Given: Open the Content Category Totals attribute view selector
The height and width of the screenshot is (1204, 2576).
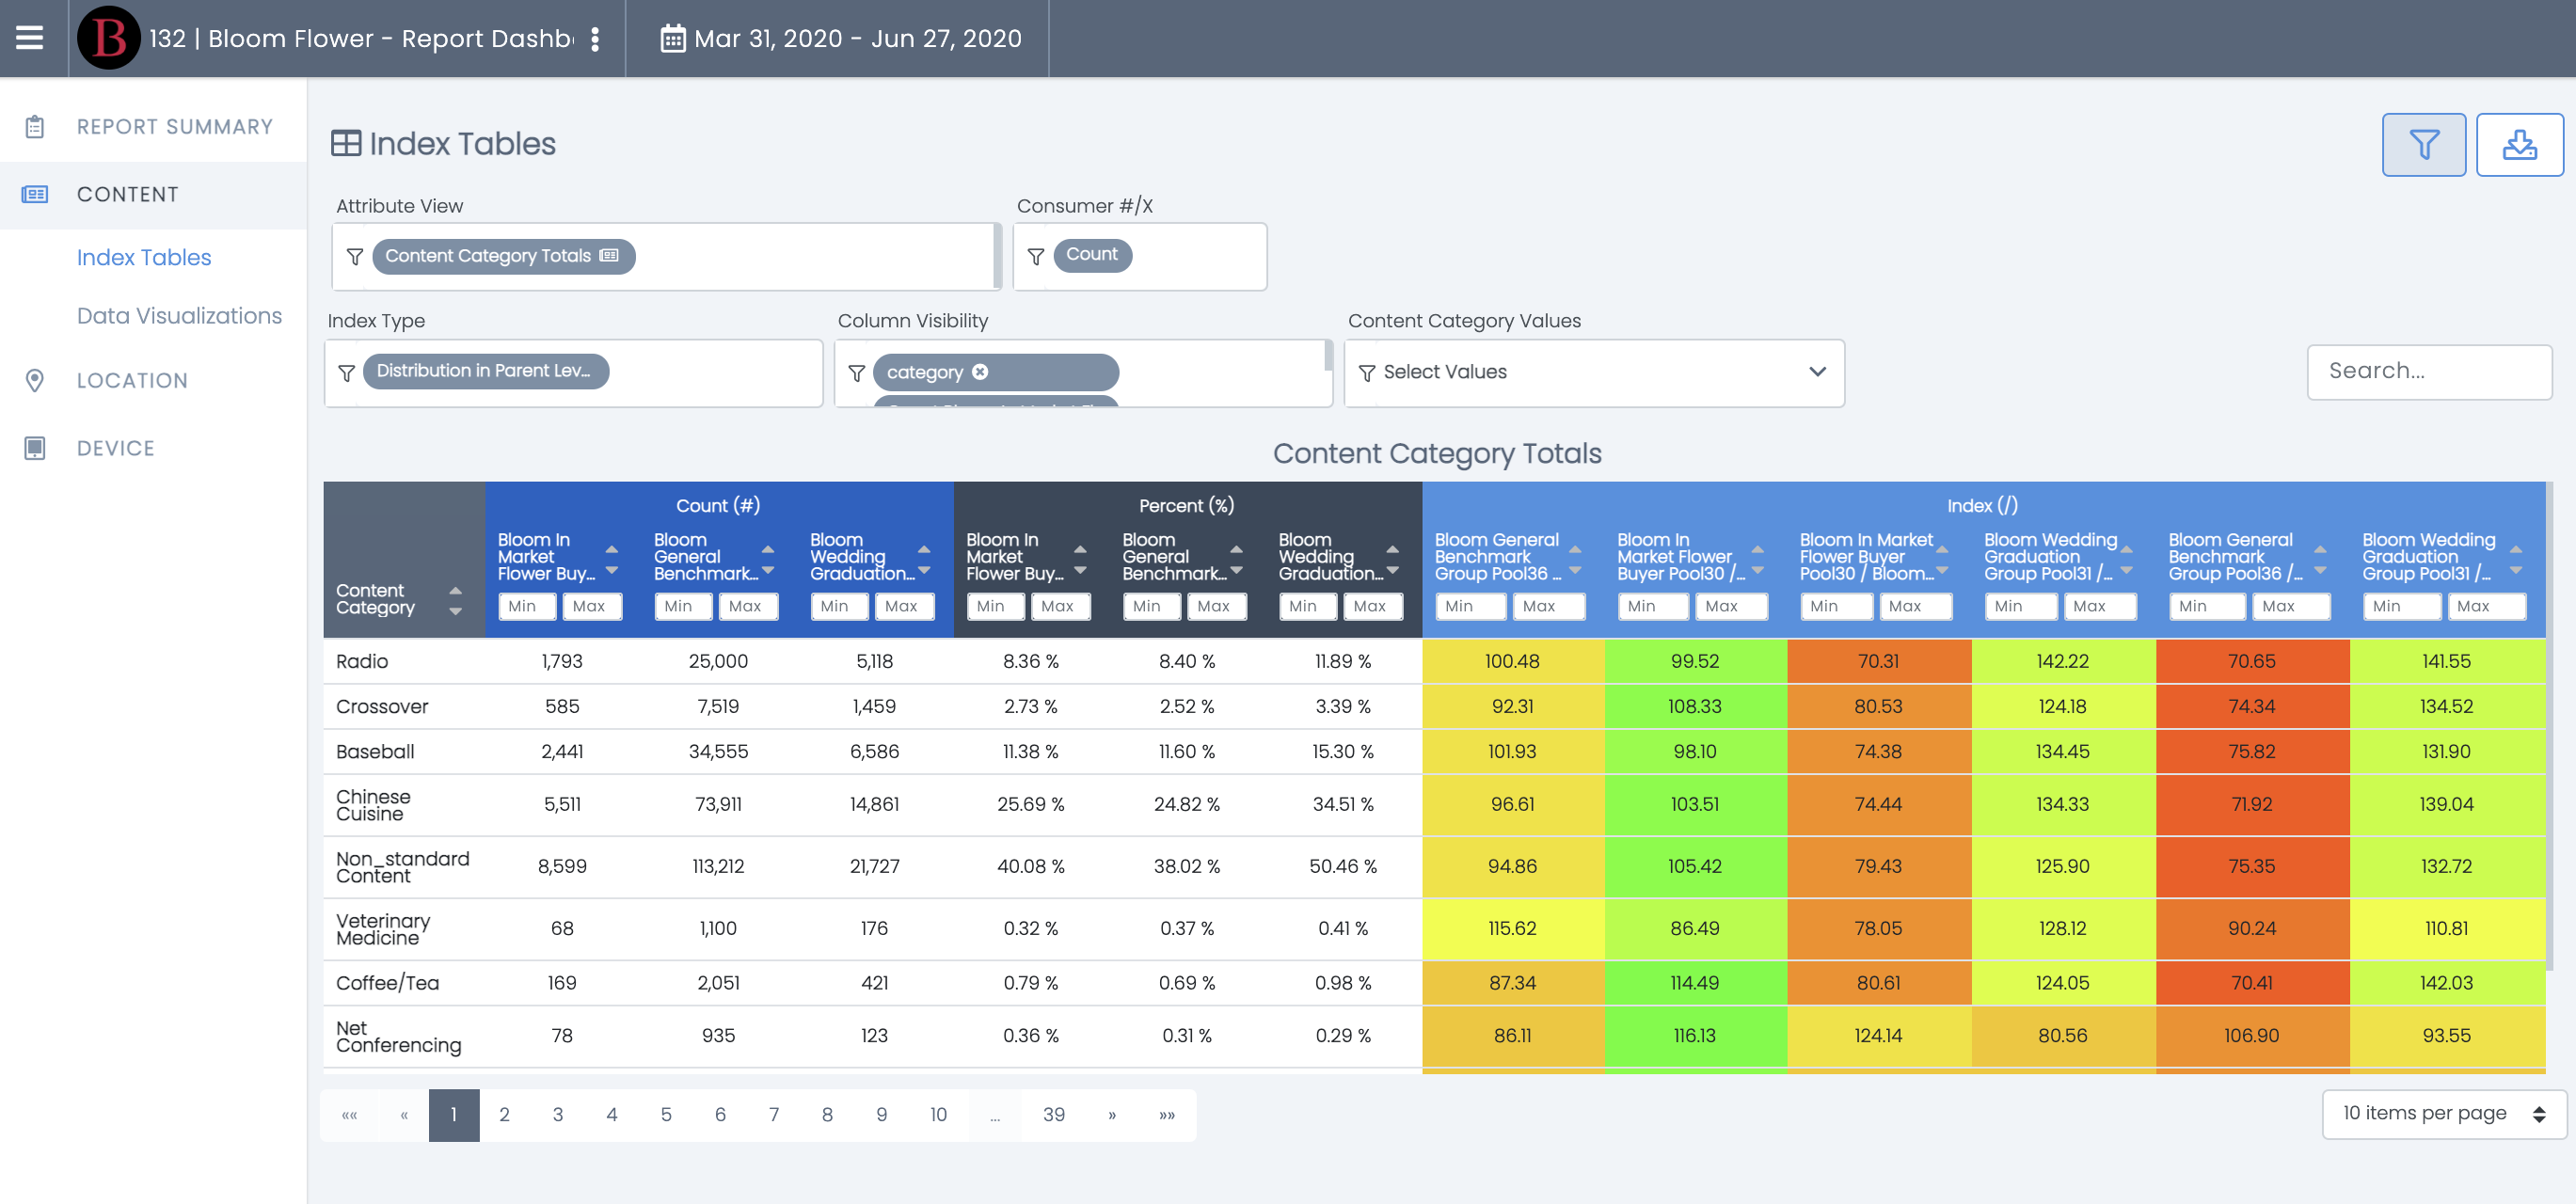Looking at the screenshot, I should point(503,256).
